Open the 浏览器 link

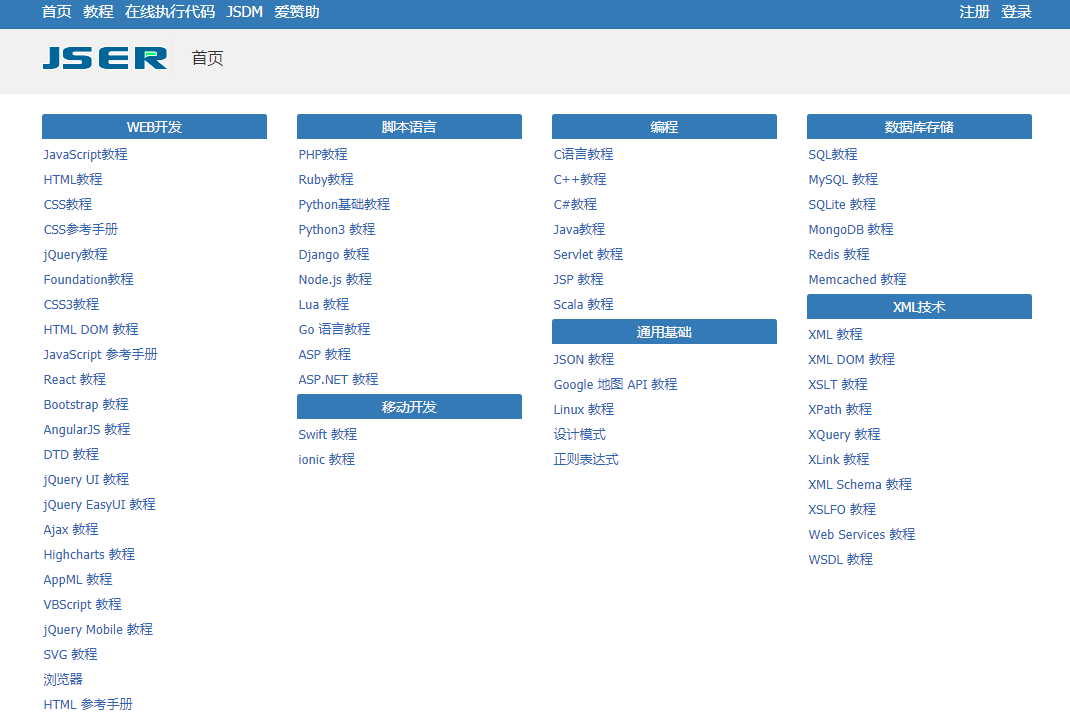(x=63, y=679)
